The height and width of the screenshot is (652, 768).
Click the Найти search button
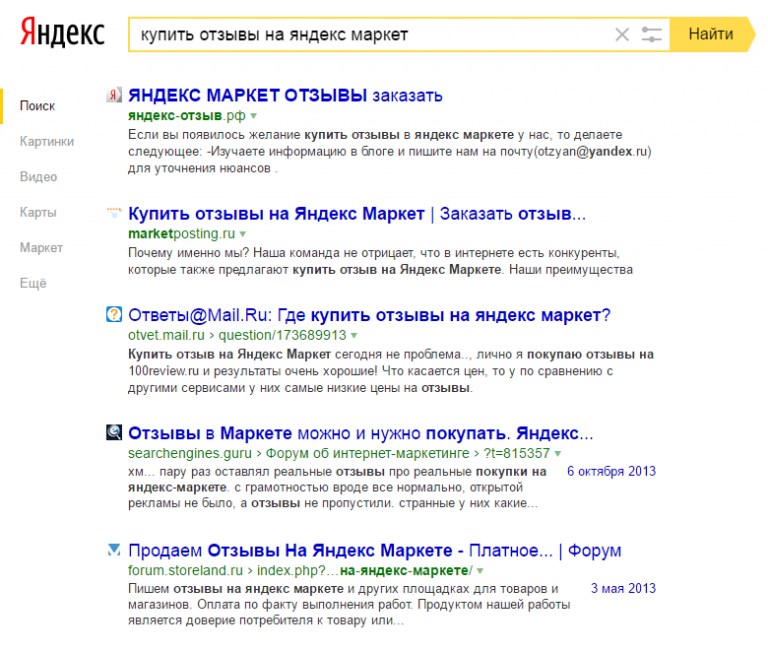[x=710, y=34]
